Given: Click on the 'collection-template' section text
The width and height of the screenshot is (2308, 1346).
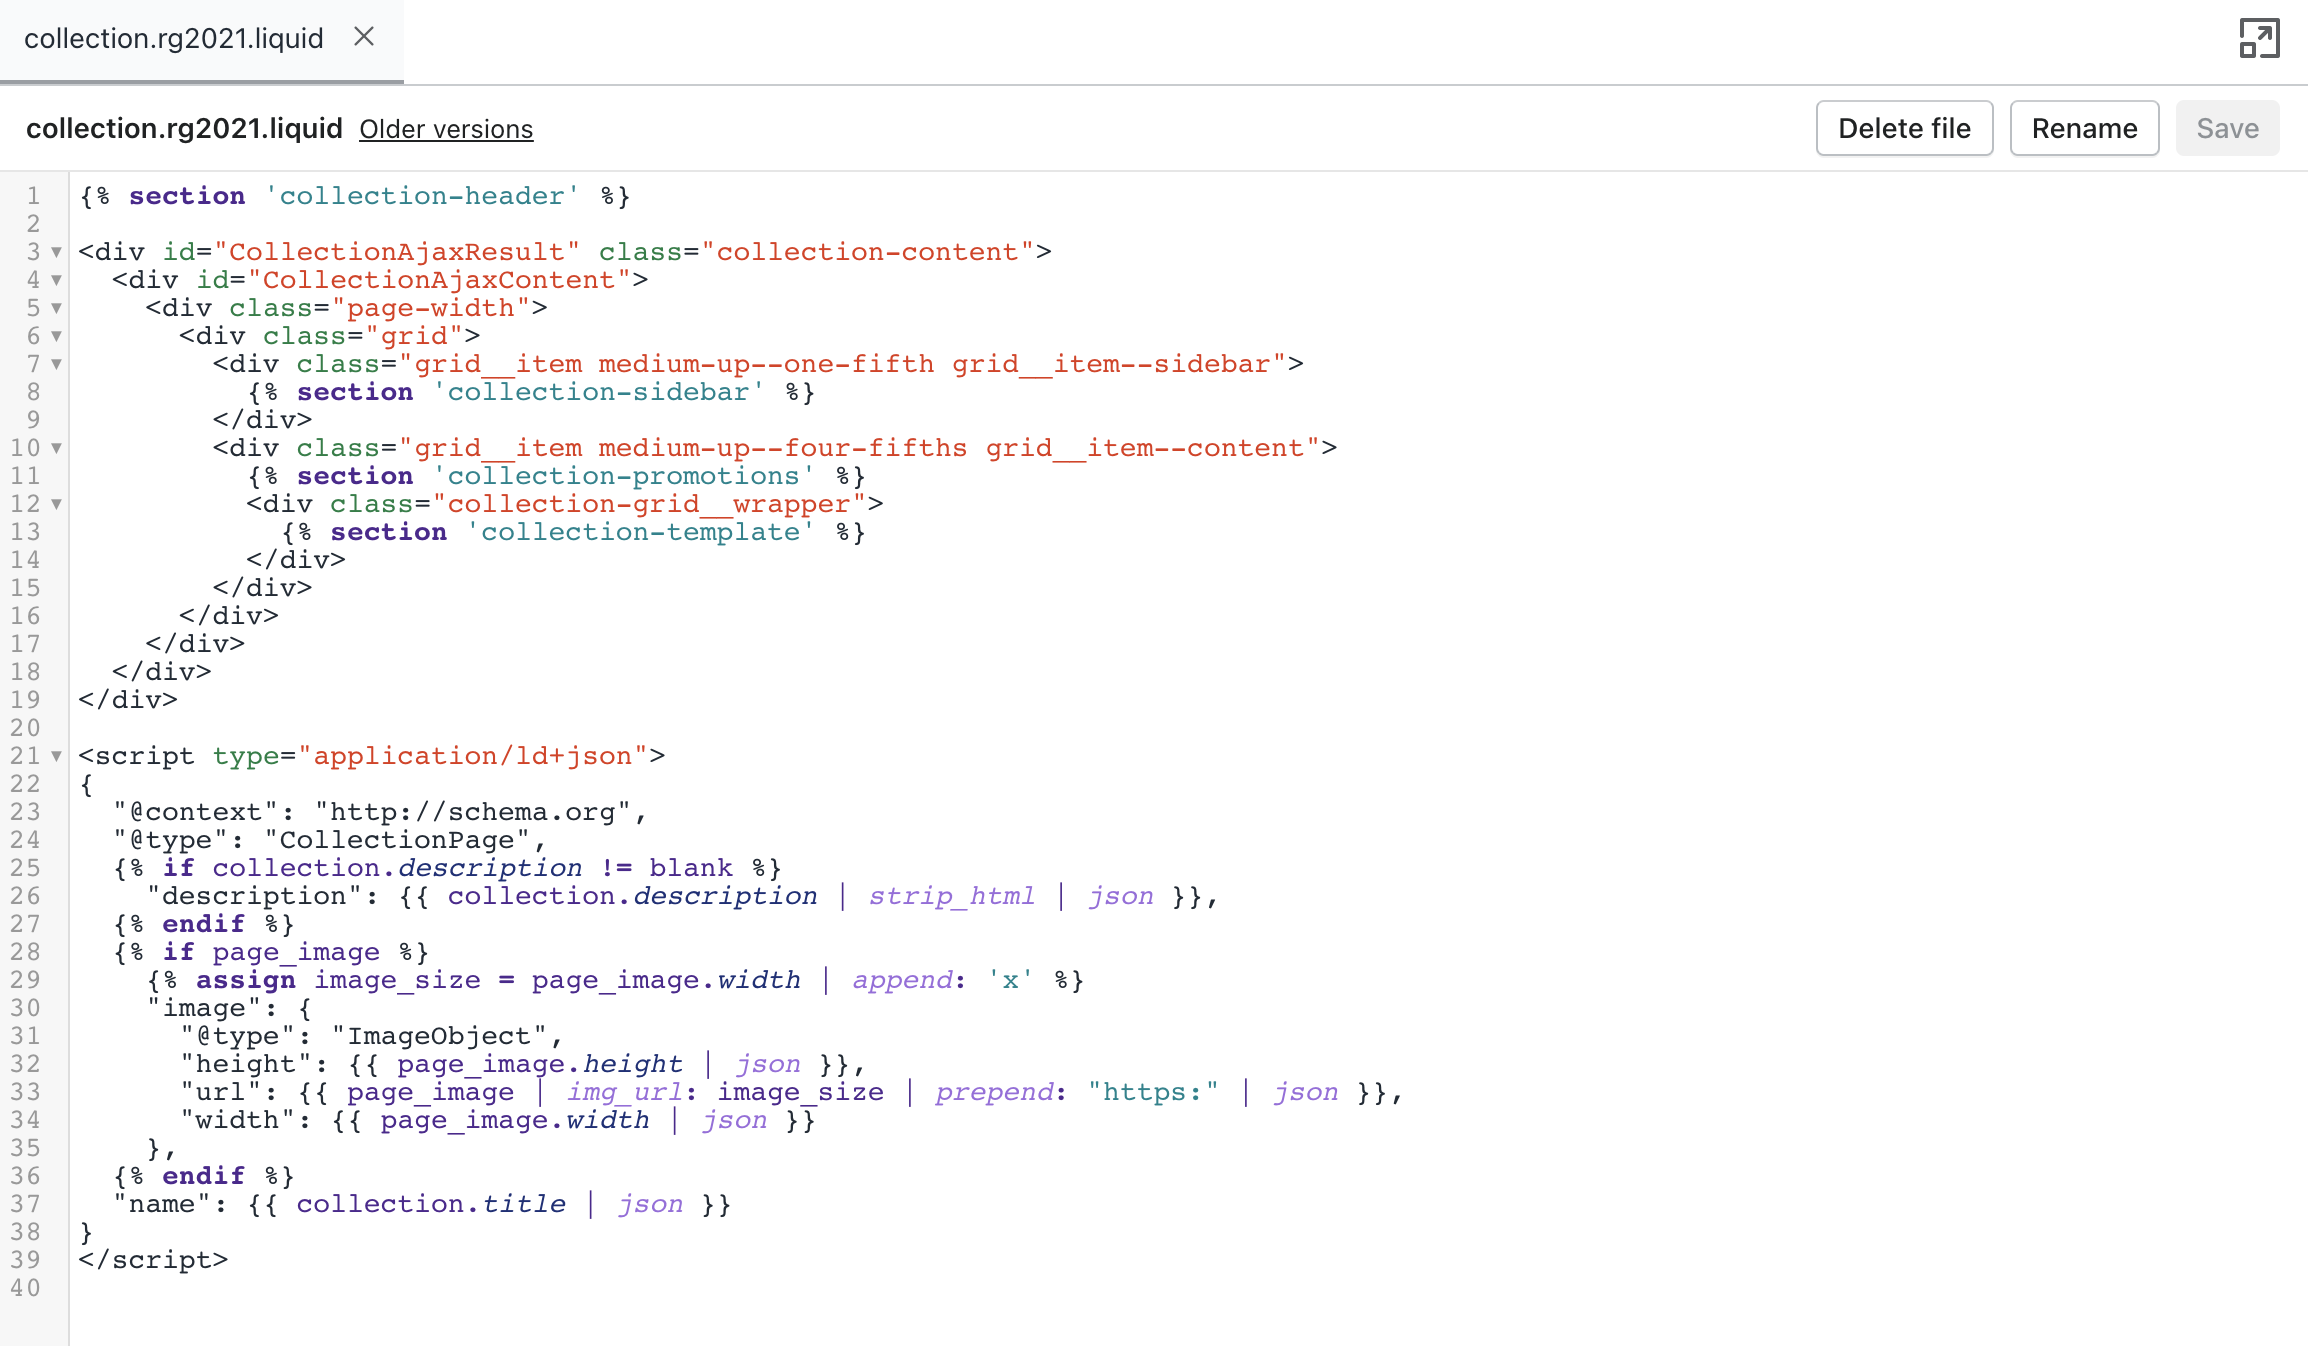Looking at the screenshot, I should click(x=640, y=532).
